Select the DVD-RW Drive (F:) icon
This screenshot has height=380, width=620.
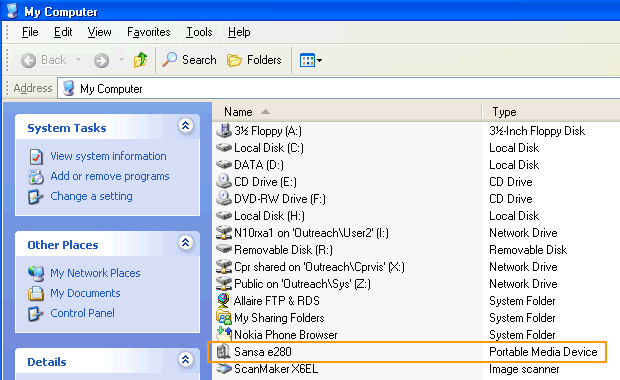tap(223, 199)
